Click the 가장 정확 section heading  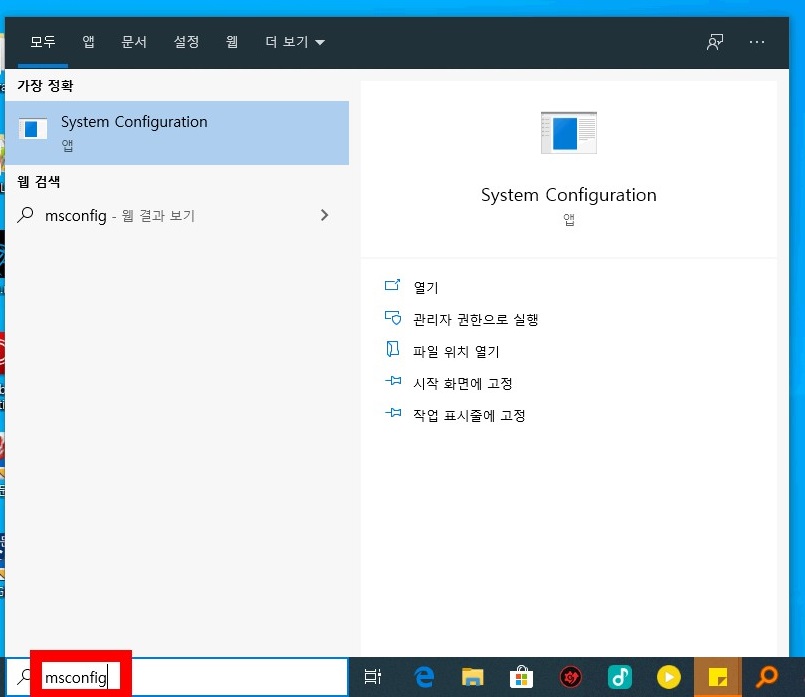tap(45, 86)
